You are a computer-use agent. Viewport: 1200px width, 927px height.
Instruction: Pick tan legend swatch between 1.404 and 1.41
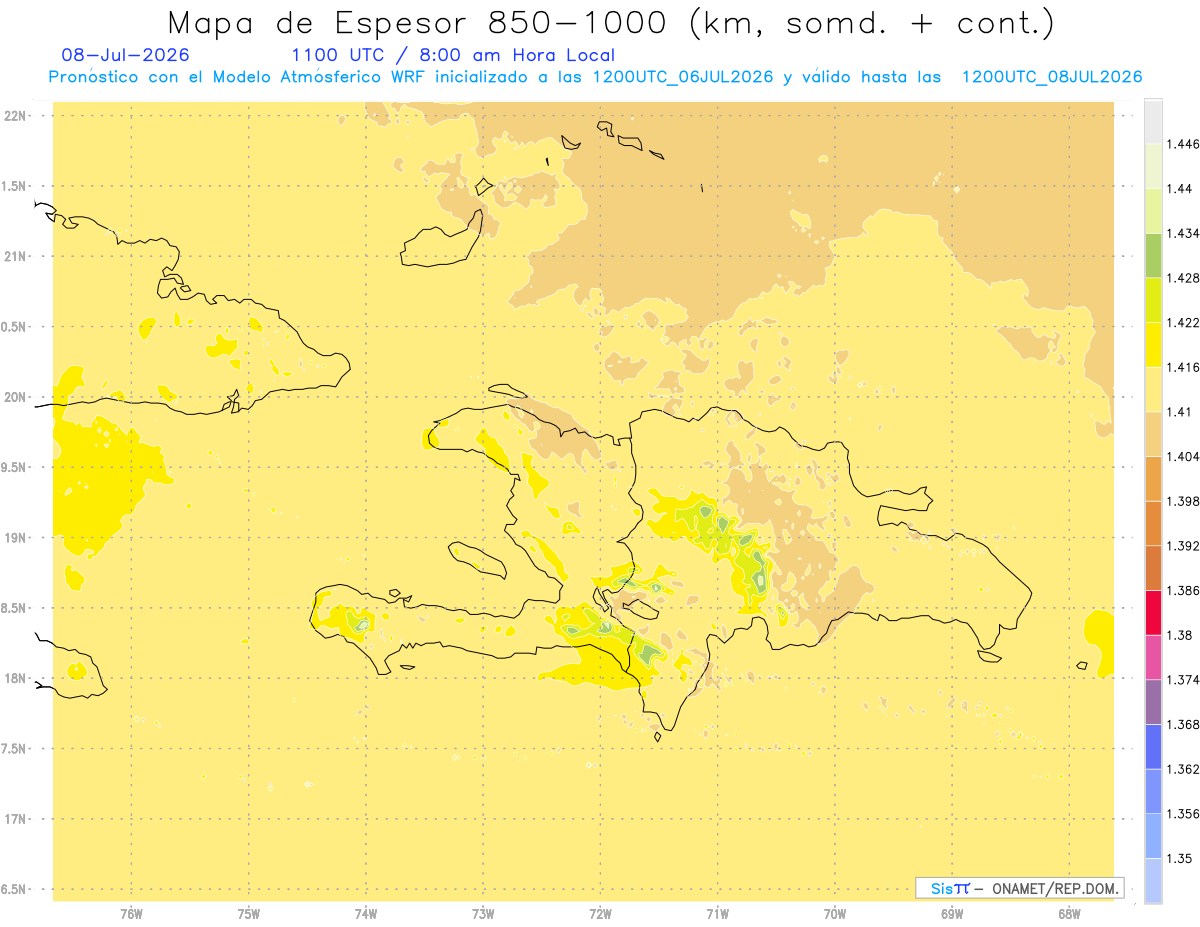[1153, 434]
